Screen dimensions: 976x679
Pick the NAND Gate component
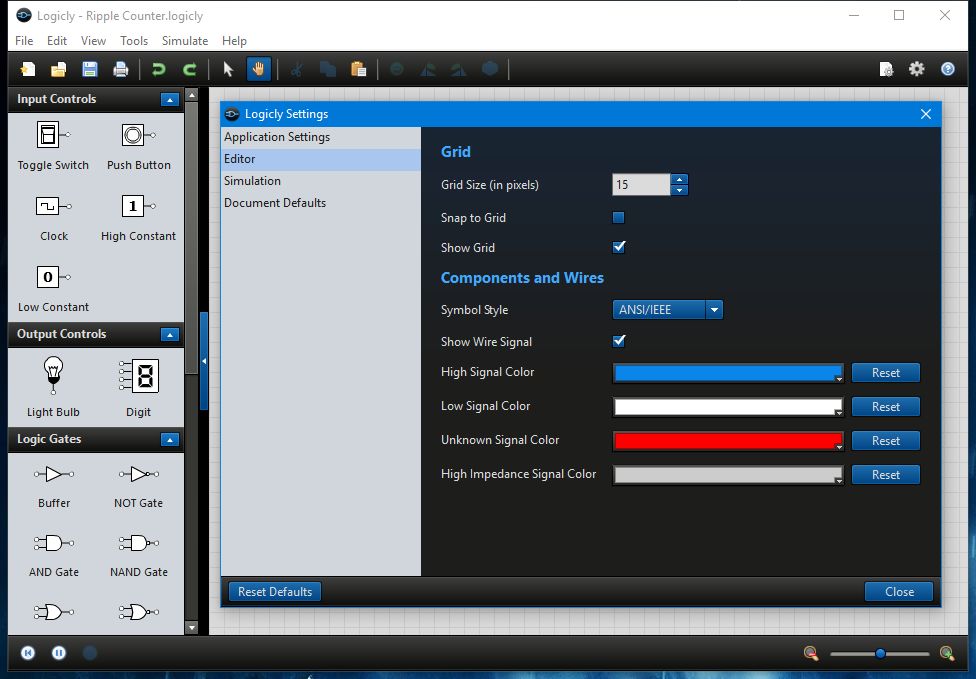pos(138,556)
